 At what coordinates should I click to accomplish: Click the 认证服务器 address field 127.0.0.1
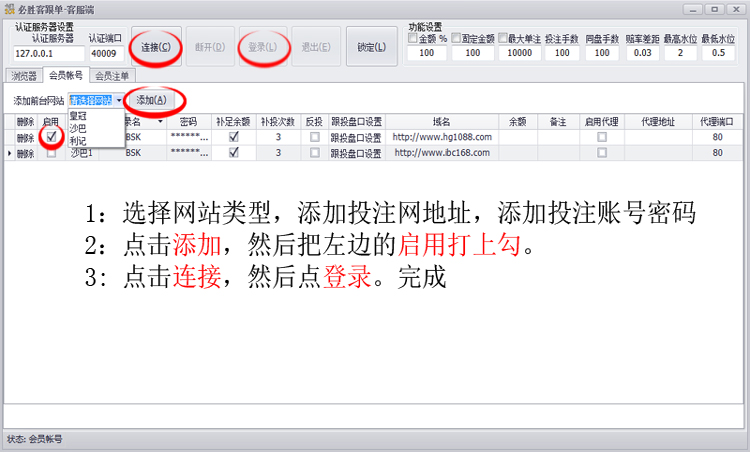click(49, 54)
